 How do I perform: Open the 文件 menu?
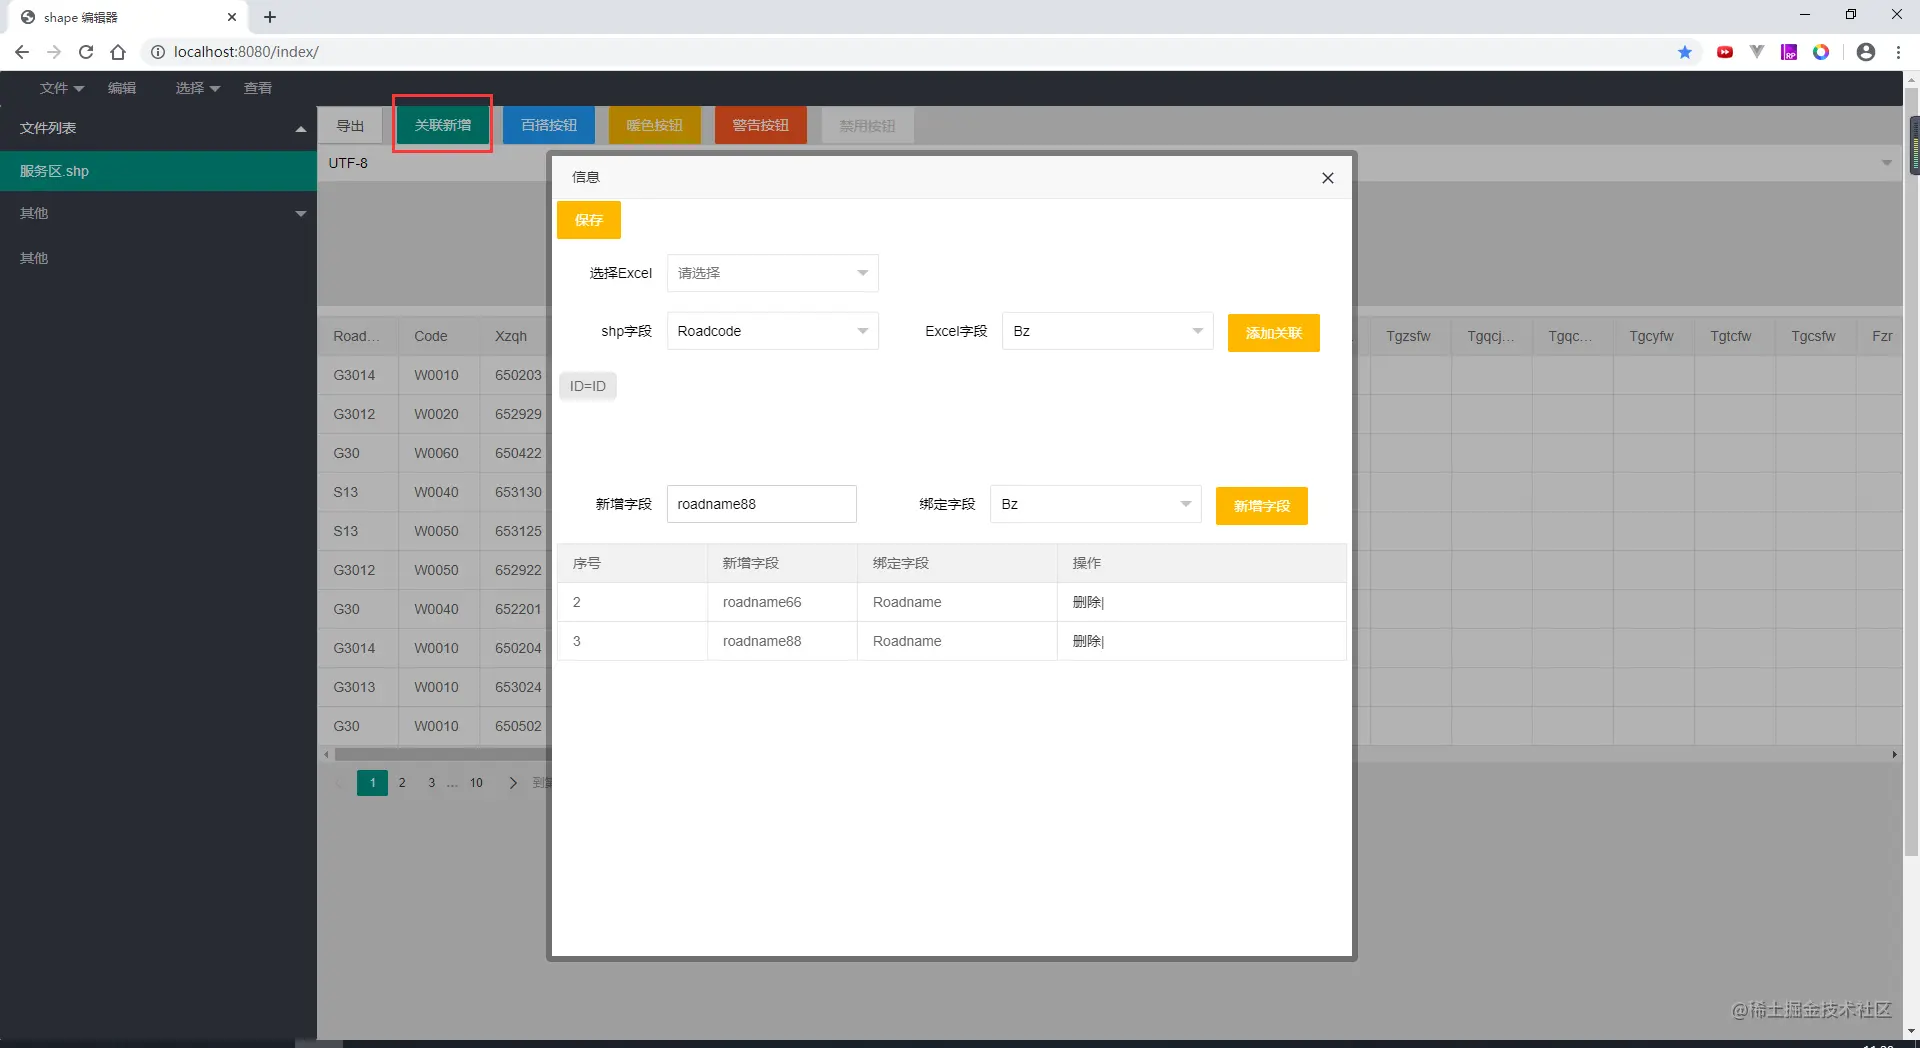tap(61, 88)
